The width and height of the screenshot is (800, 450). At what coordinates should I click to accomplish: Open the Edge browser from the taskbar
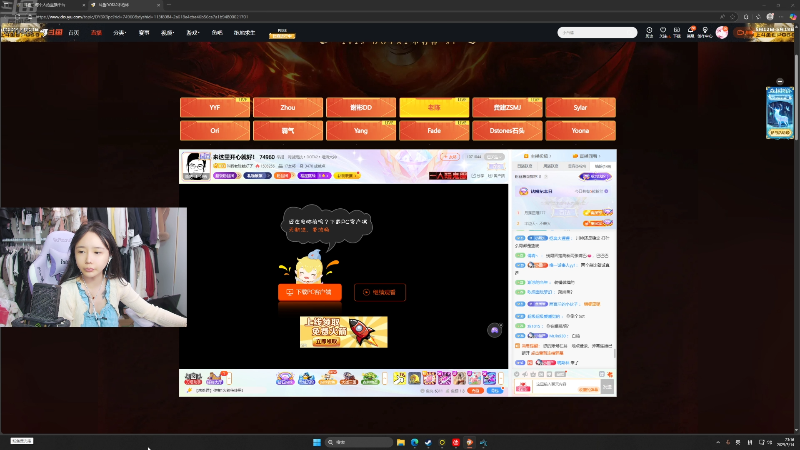414,442
